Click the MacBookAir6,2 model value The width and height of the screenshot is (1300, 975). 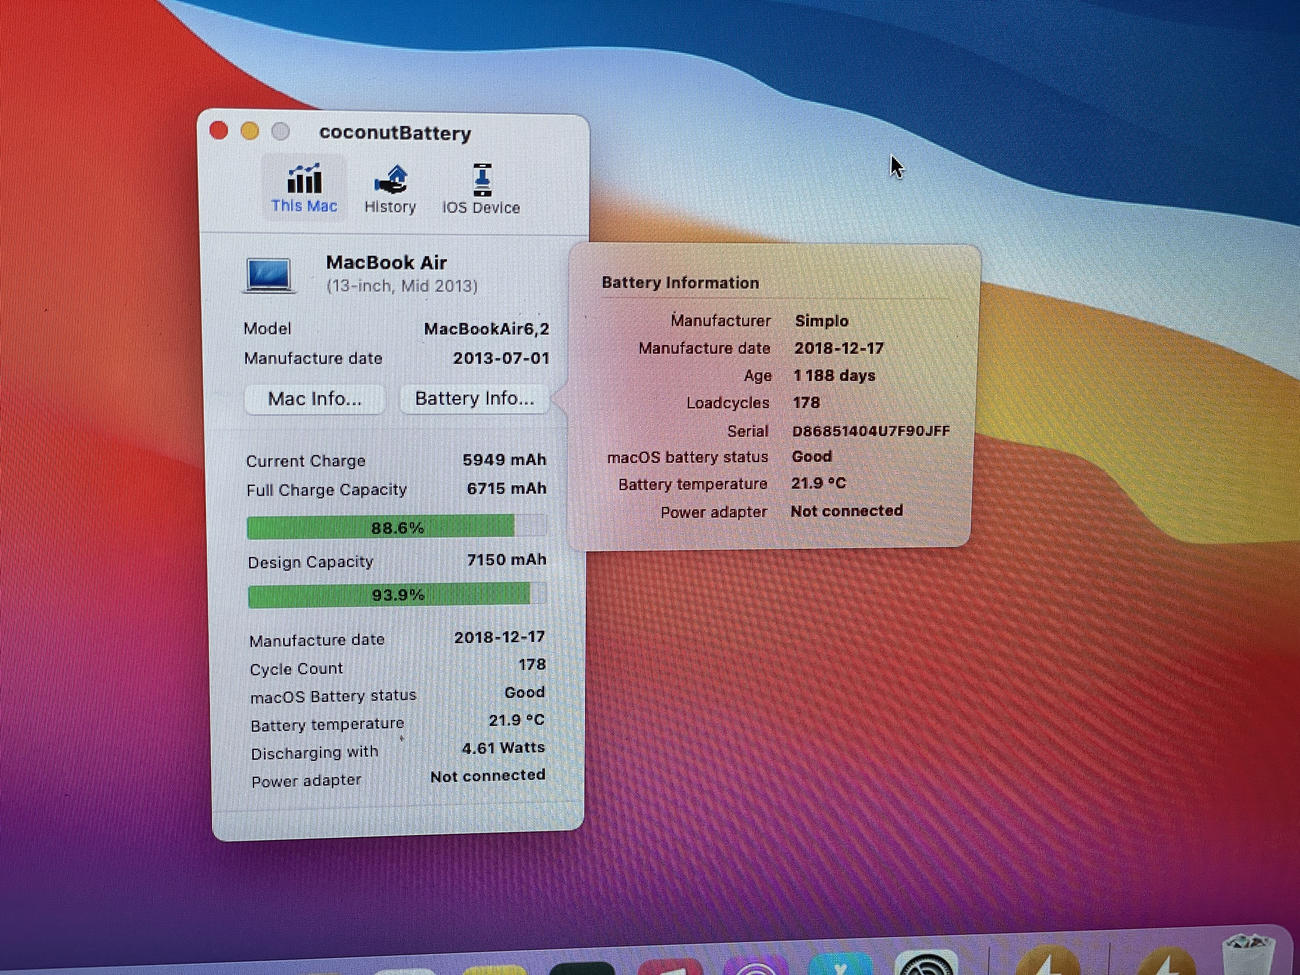pyautogui.click(x=486, y=329)
